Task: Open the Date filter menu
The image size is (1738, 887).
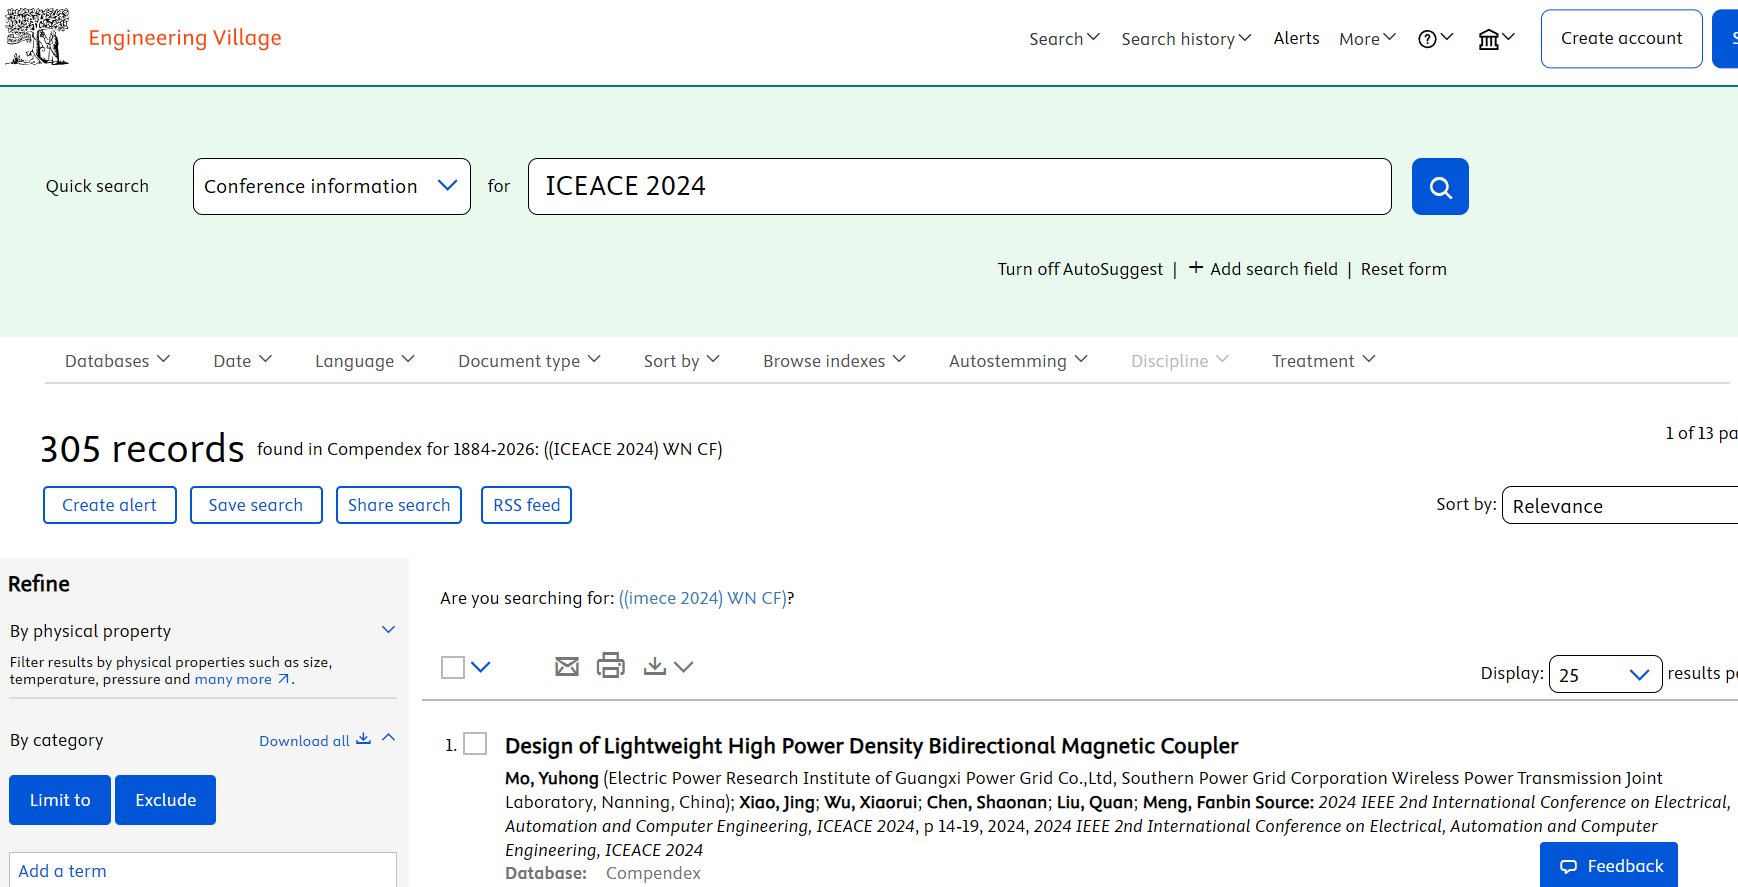Action: 243,360
